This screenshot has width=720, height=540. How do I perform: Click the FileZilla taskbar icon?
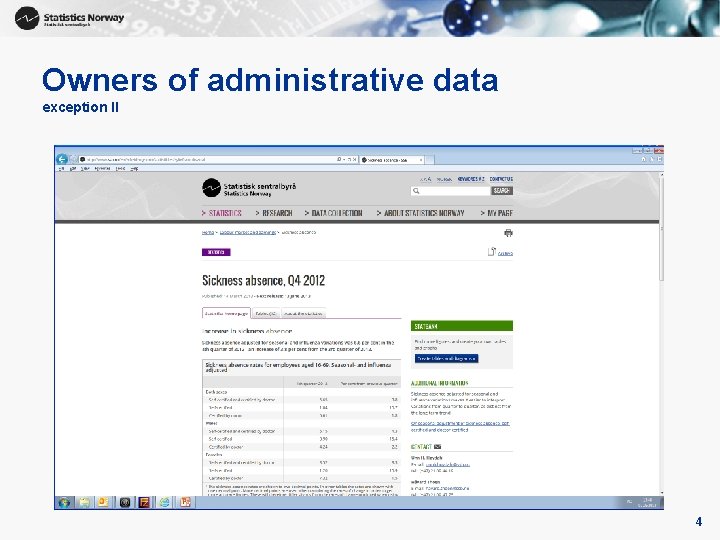point(144,502)
